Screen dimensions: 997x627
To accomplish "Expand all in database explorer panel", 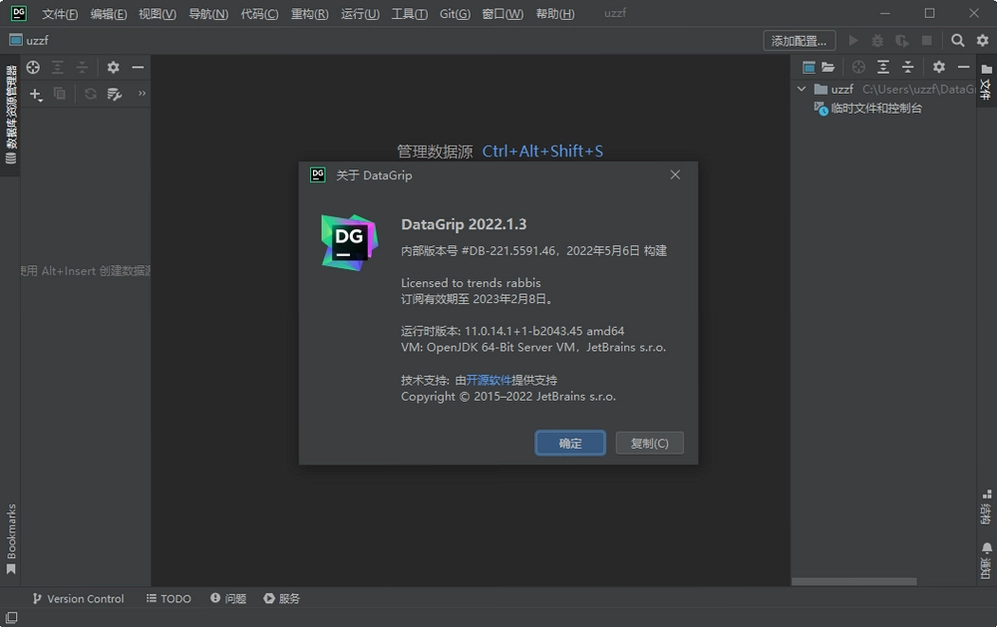I will coord(57,67).
